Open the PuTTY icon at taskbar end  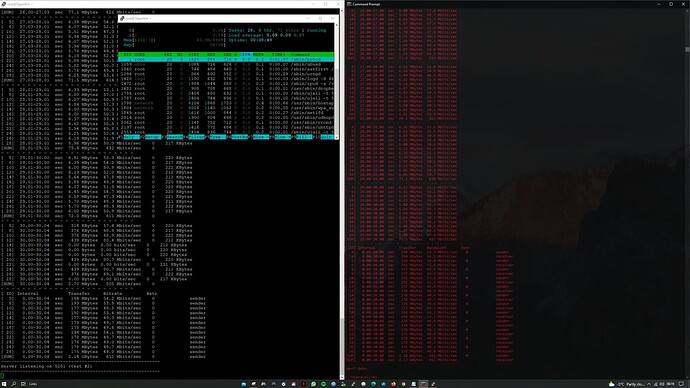click(x=433, y=384)
